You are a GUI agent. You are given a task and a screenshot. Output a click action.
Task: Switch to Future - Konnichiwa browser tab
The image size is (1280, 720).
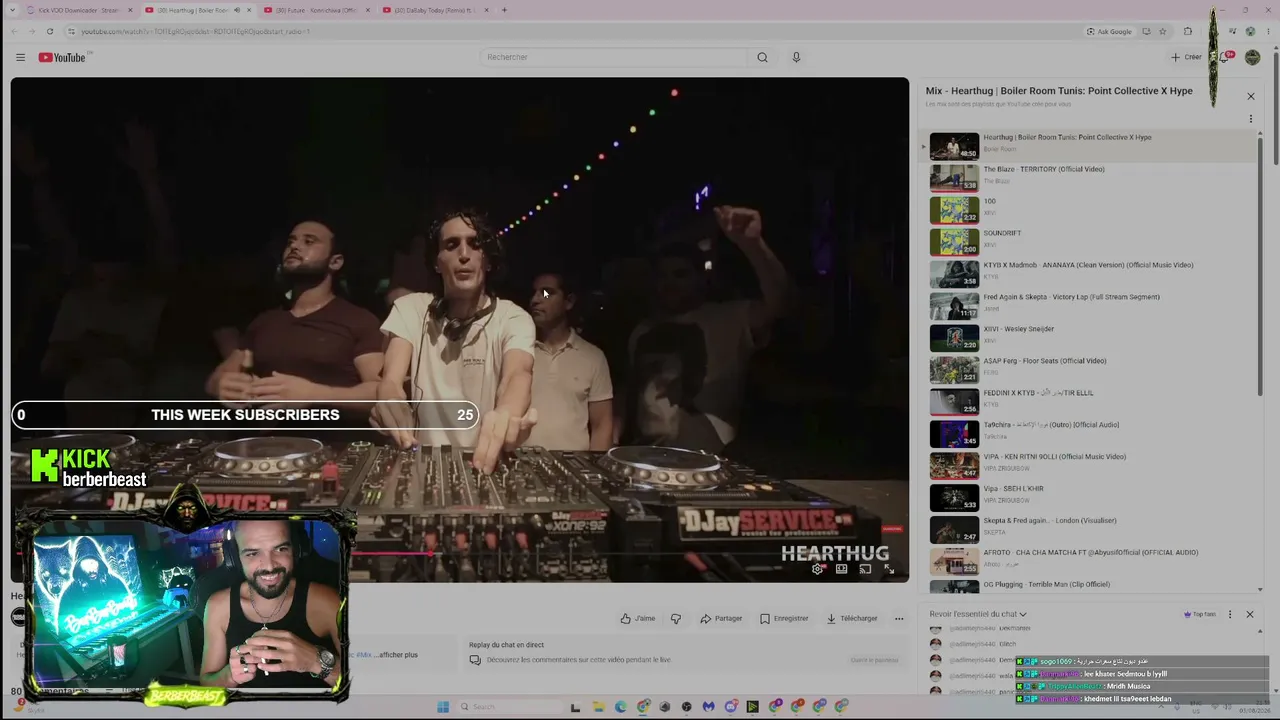click(315, 10)
